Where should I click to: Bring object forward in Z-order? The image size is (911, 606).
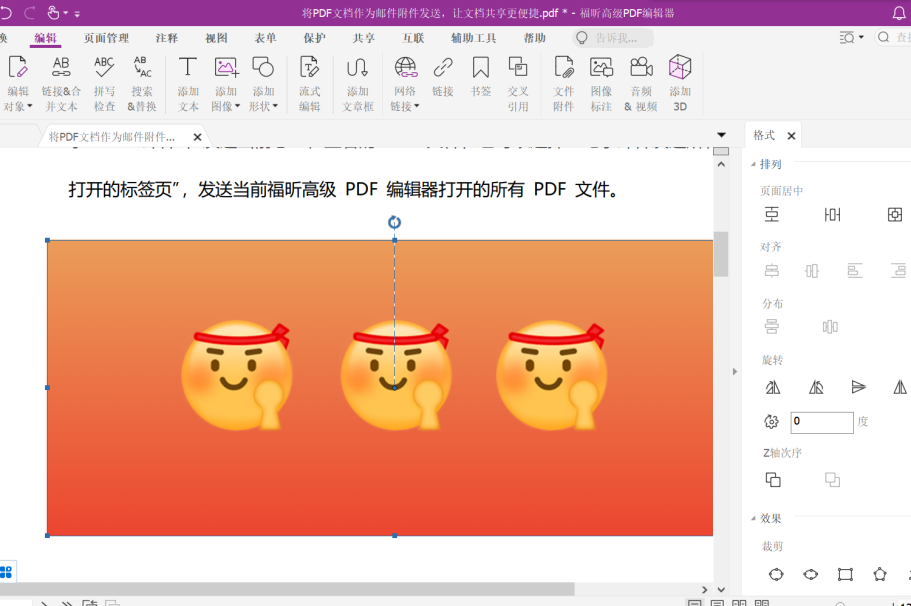[x=773, y=480]
